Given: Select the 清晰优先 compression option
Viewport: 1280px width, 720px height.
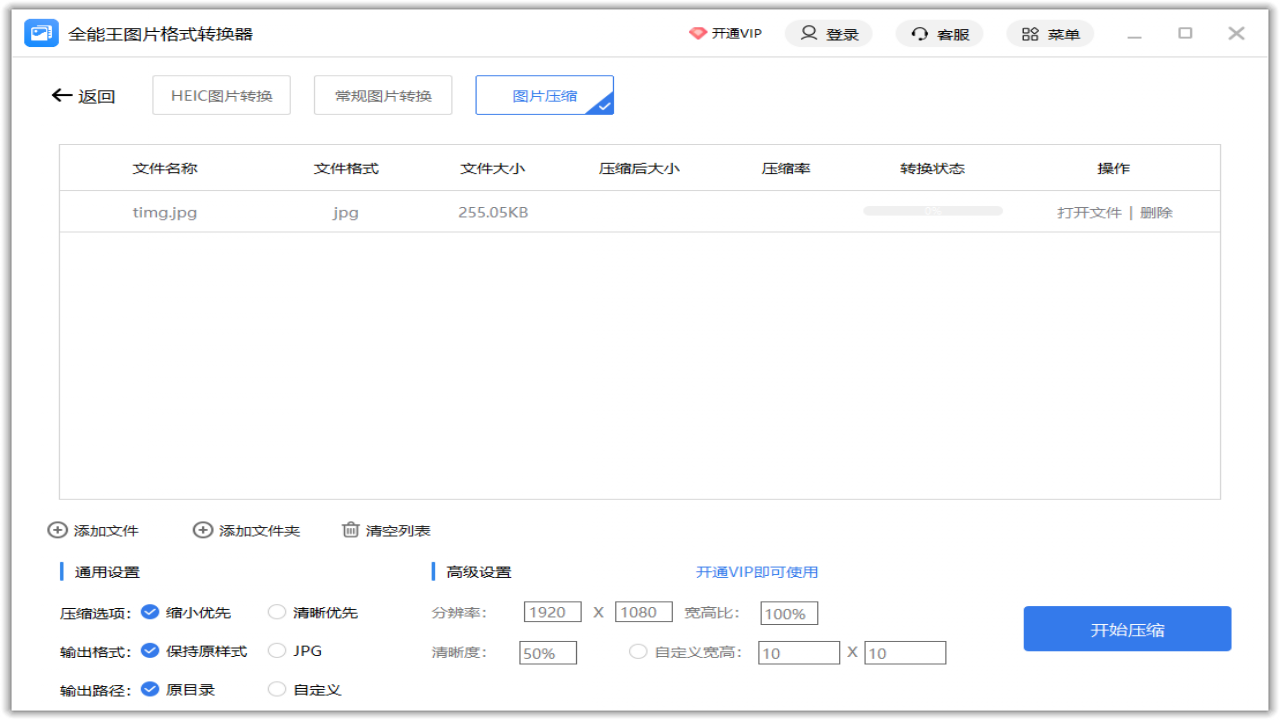Looking at the screenshot, I should [277, 611].
